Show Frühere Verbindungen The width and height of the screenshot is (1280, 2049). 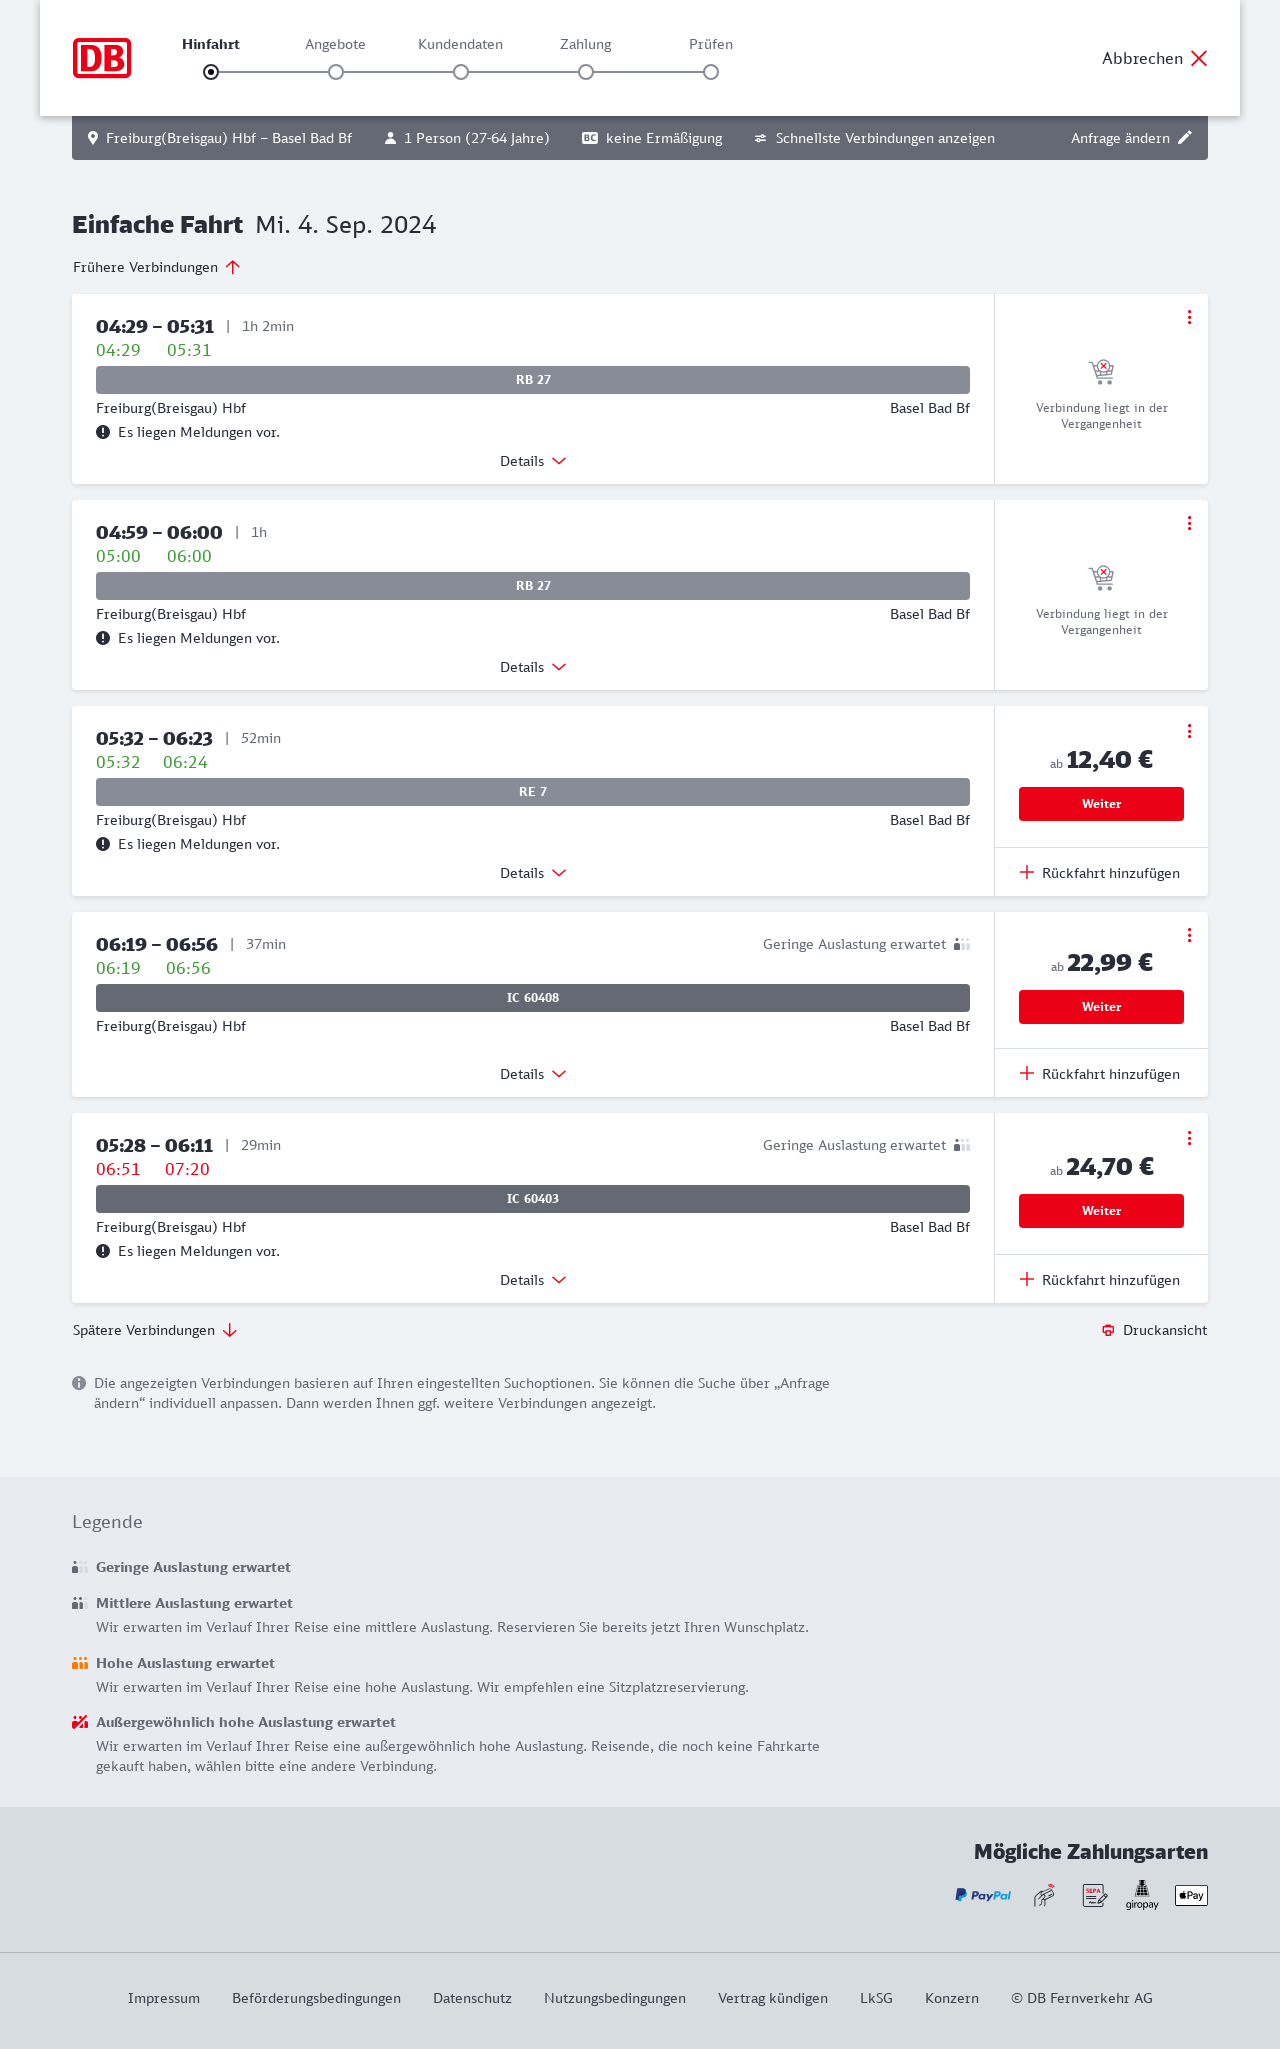click(157, 267)
